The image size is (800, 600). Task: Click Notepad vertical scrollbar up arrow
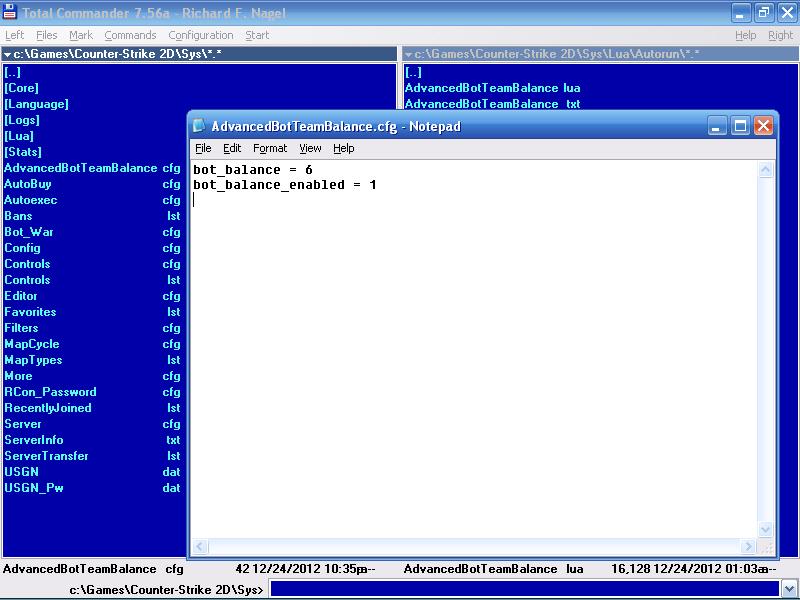[765, 170]
